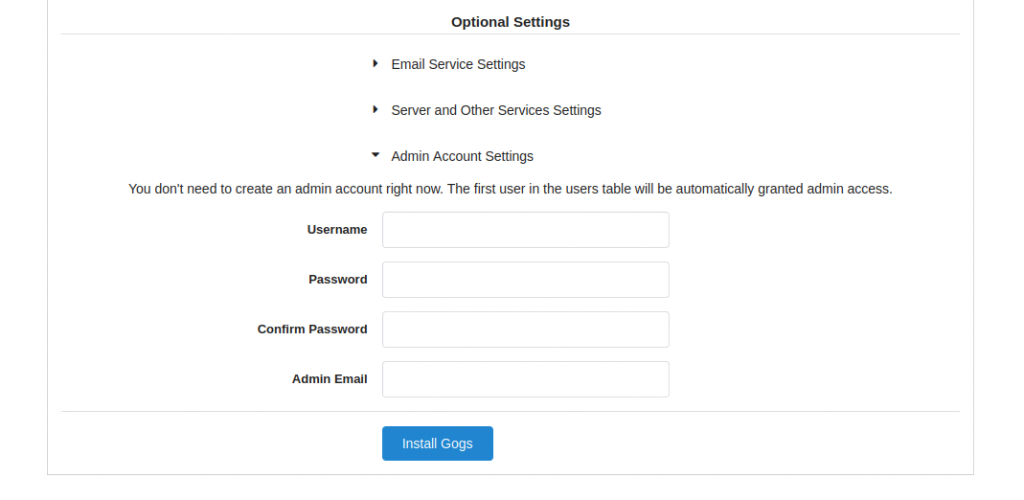1024x500 pixels.
Task: Expand the Server and Other Services Settings label
Action: (x=496, y=110)
